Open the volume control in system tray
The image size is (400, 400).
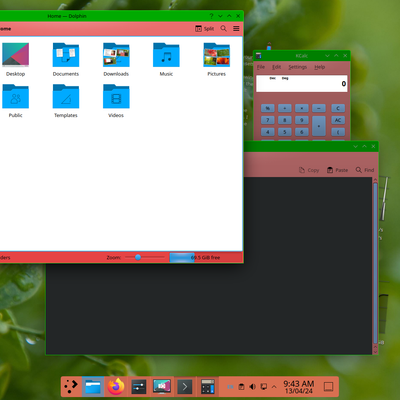pyautogui.click(x=252, y=387)
